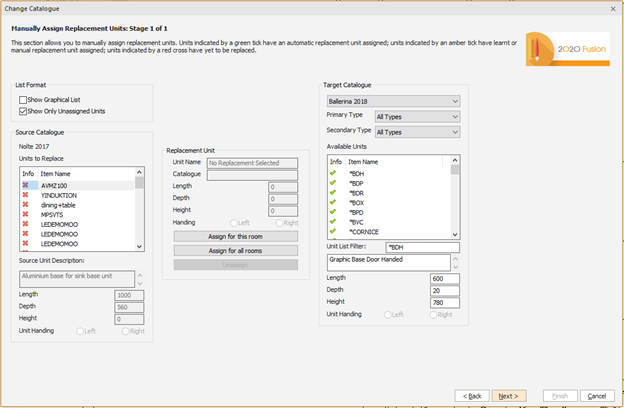Click red cross icon beside YINDUKTION
The height and width of the screenshot is (408, 624).
click(x=25, y=195)
